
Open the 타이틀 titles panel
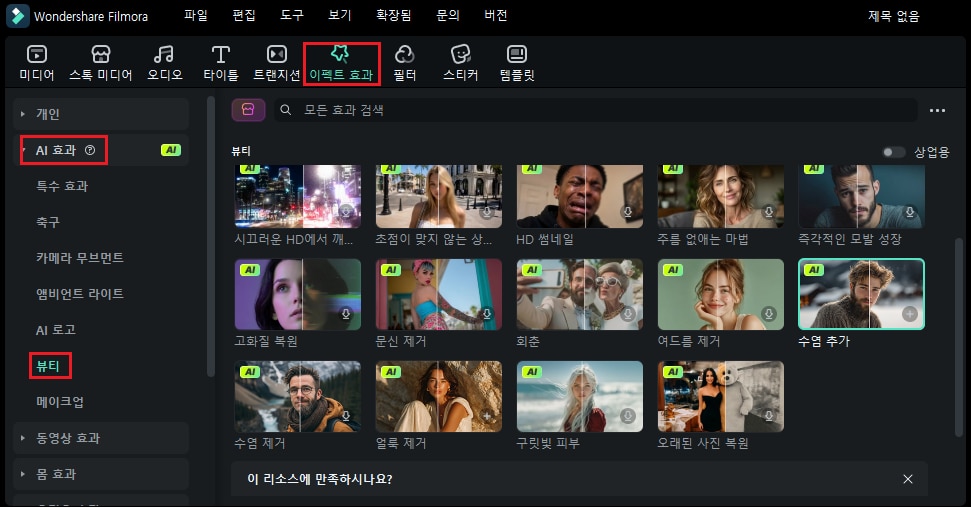[x=220, y=63]
